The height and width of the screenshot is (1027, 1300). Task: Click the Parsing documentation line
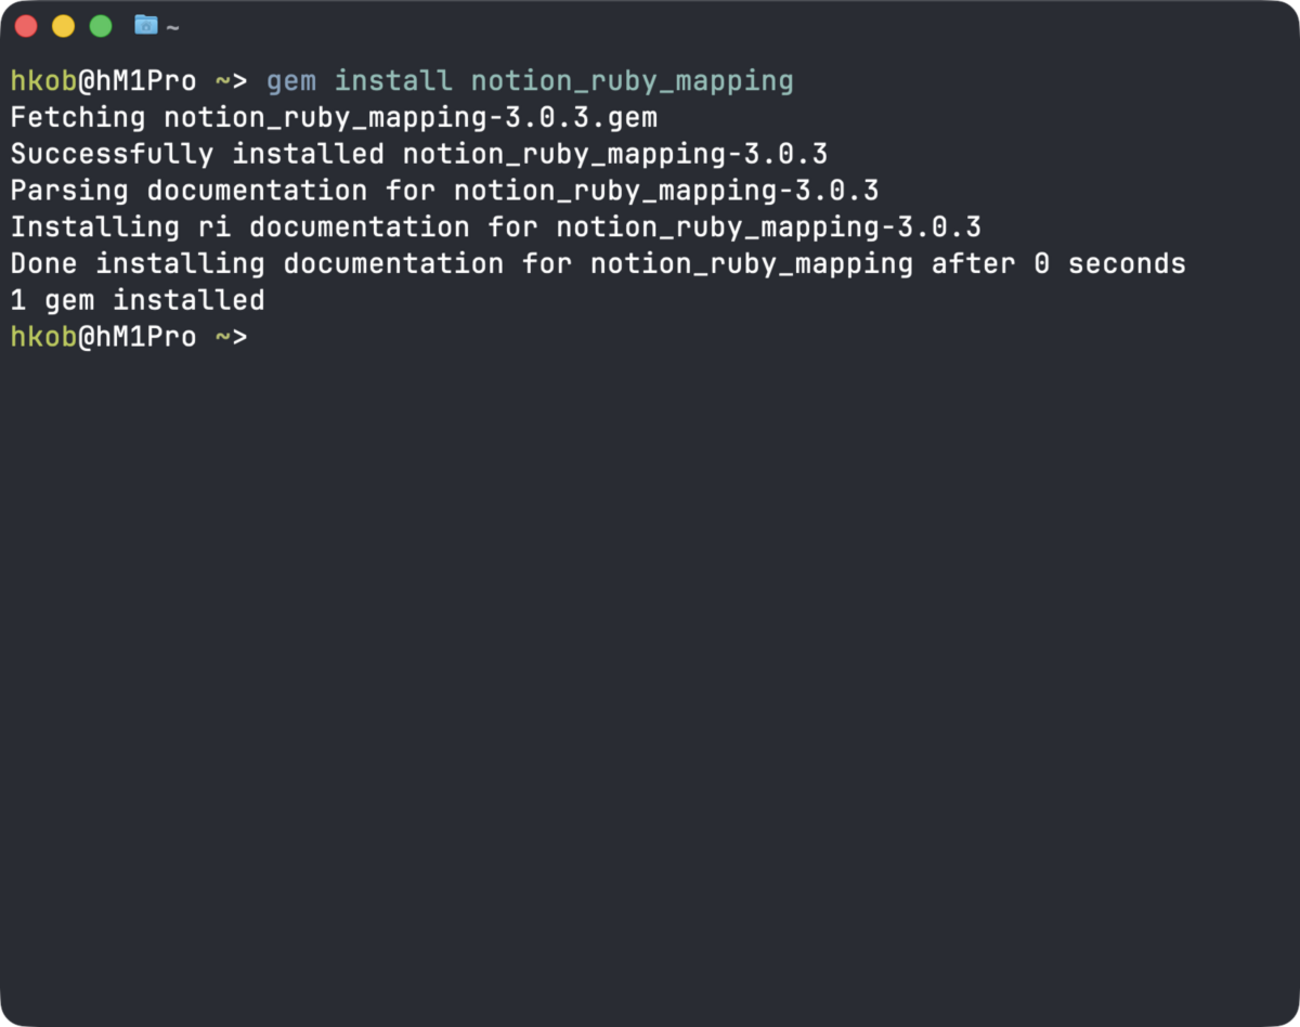(445, 190)
